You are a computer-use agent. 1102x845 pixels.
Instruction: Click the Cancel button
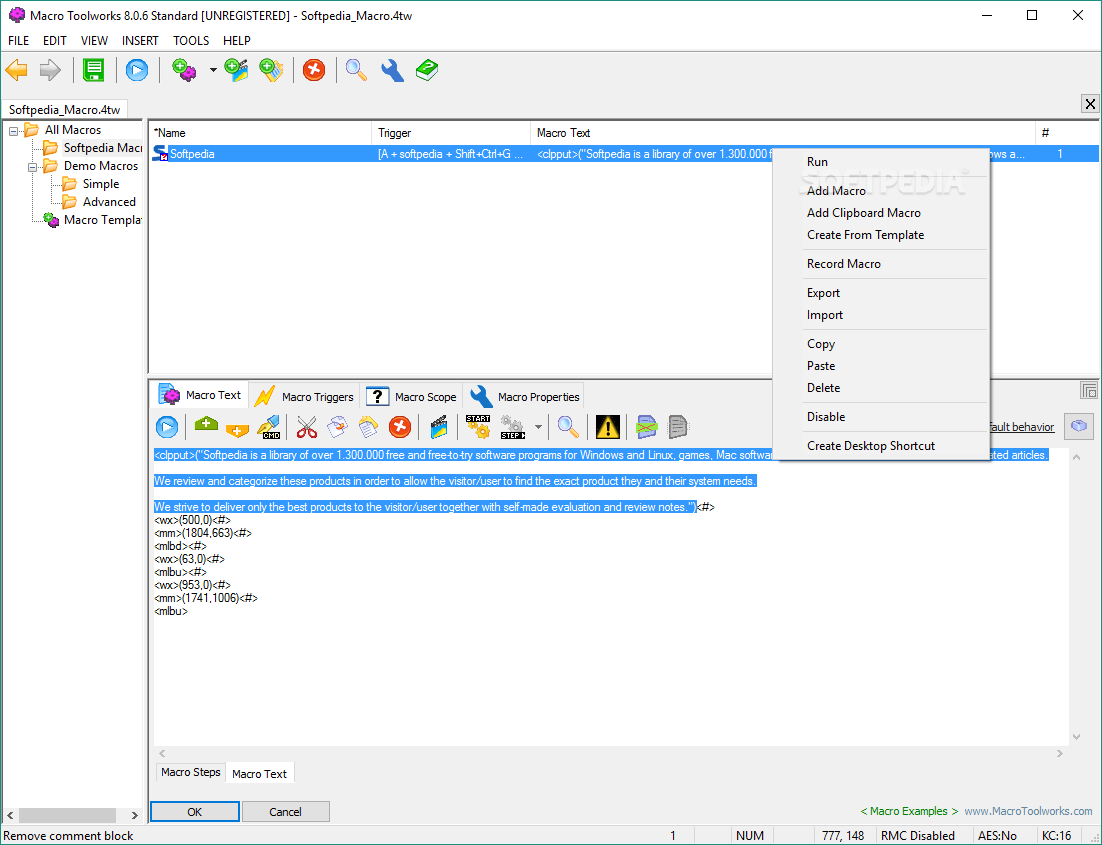coord(285,811)
